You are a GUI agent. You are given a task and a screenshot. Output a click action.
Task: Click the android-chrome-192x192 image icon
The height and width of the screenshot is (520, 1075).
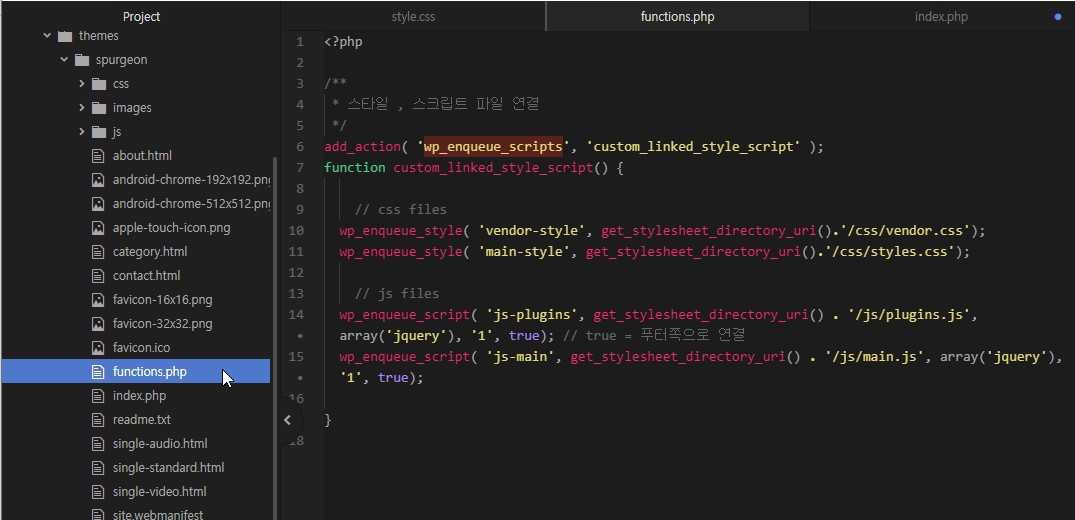pos(98,180)
